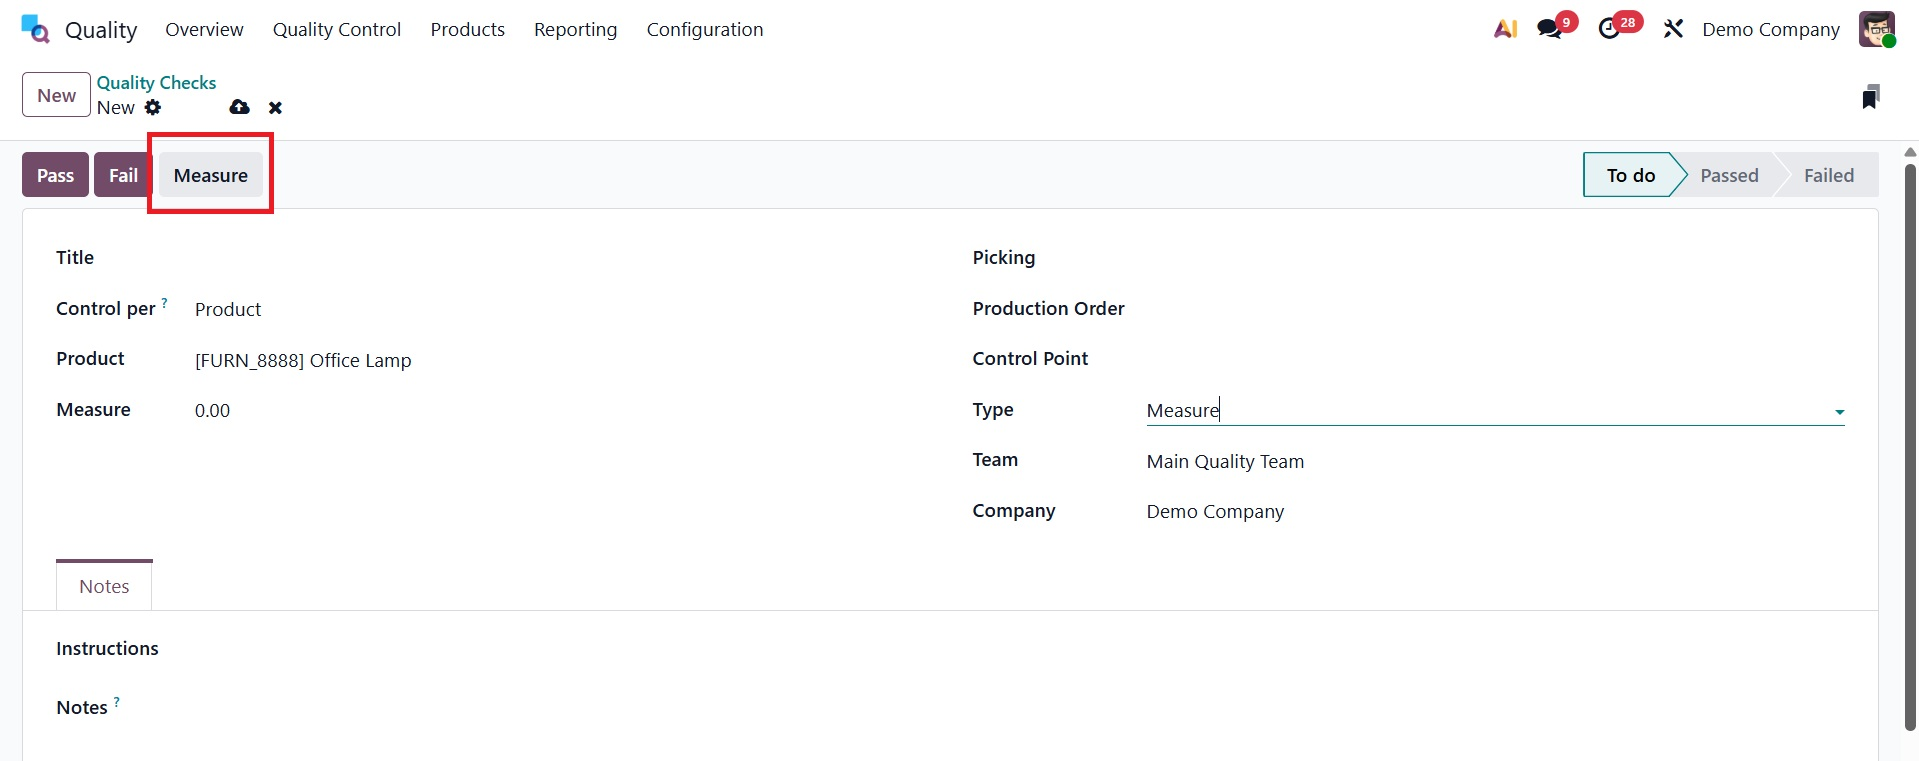Open the messages chat icon
Screen dimensions: 1919x761
click(x=1550, y=29)
